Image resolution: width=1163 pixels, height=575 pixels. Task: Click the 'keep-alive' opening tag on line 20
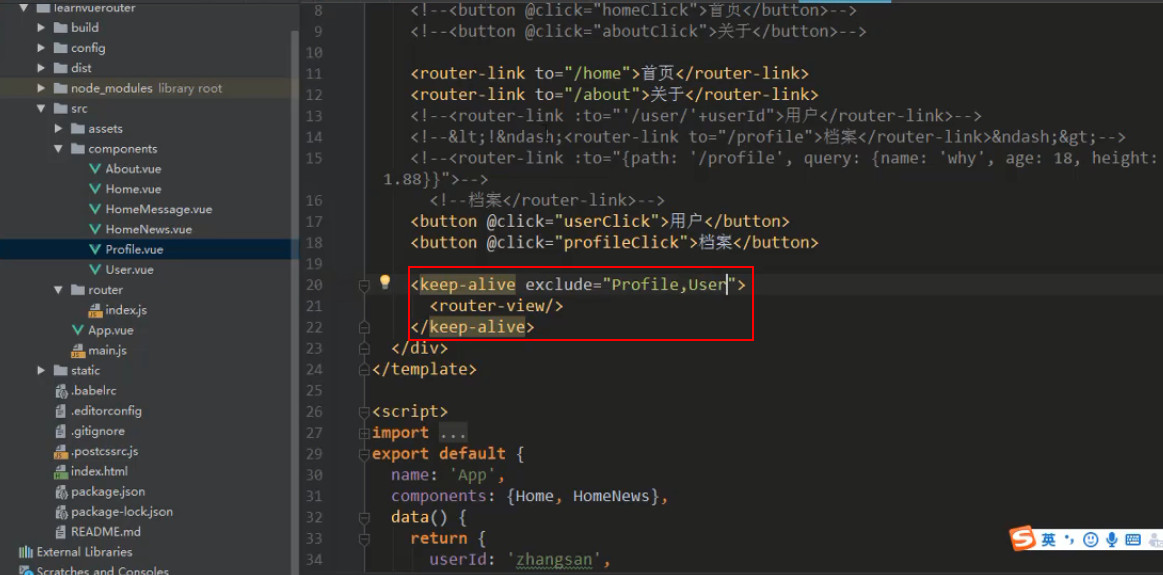(x=468, y=285)
